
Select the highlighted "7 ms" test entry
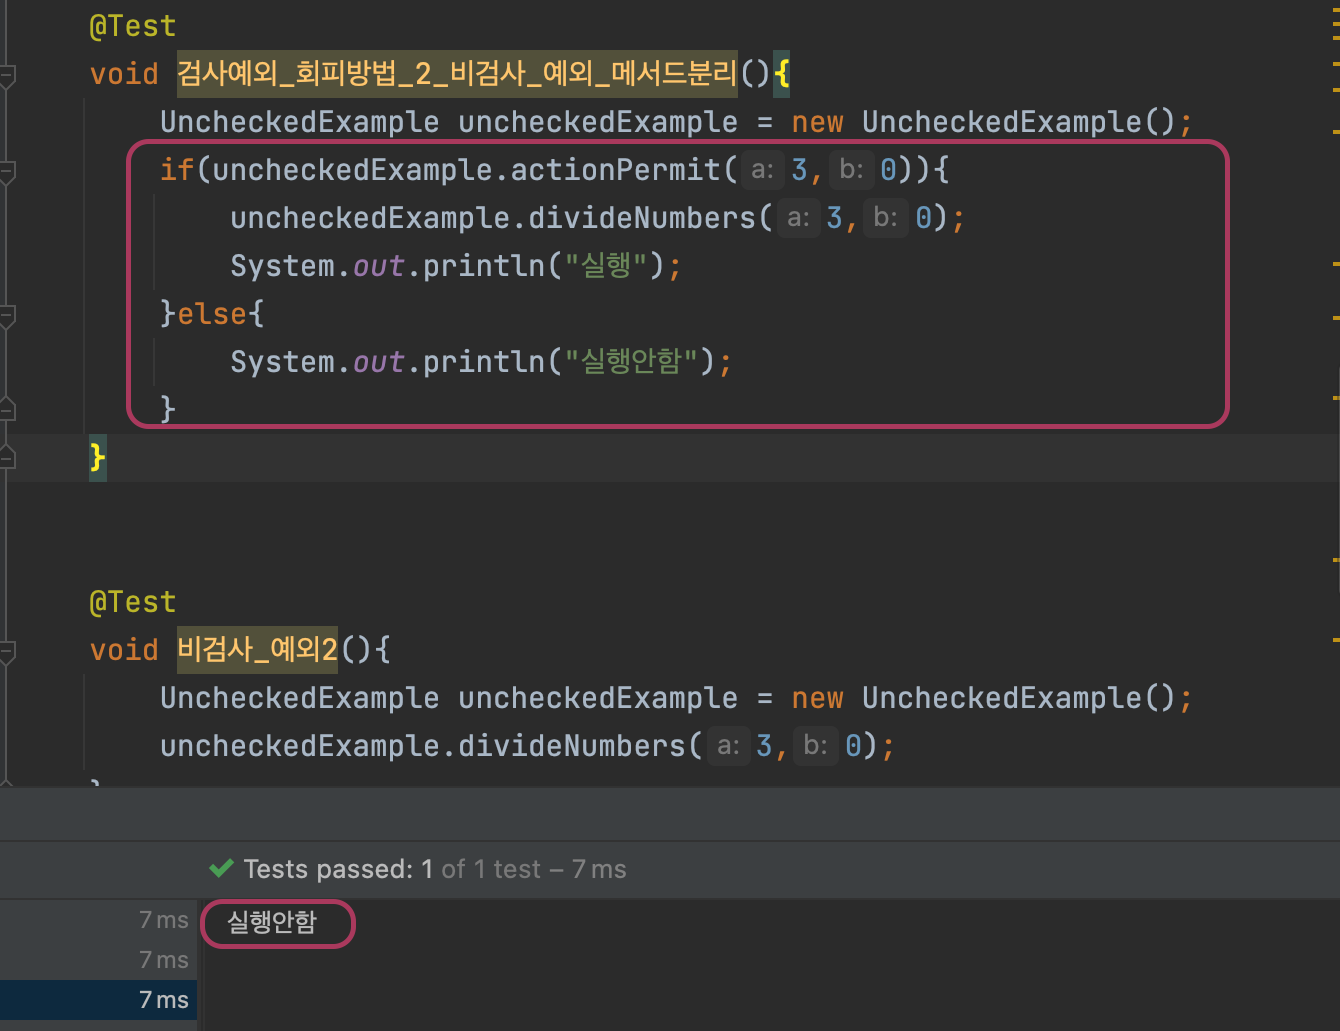point(163,999)
